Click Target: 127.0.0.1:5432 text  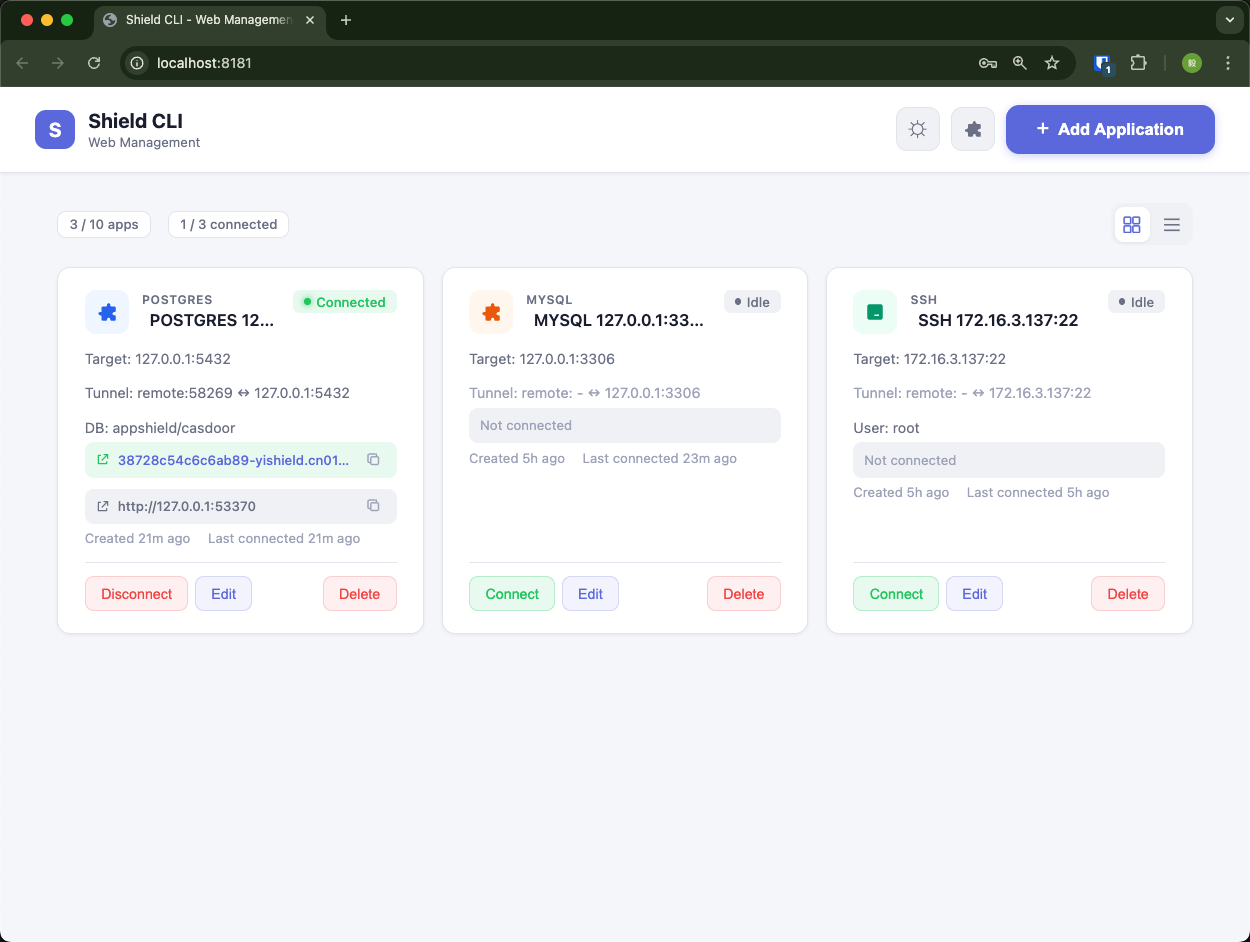click(x=158, y=359)
